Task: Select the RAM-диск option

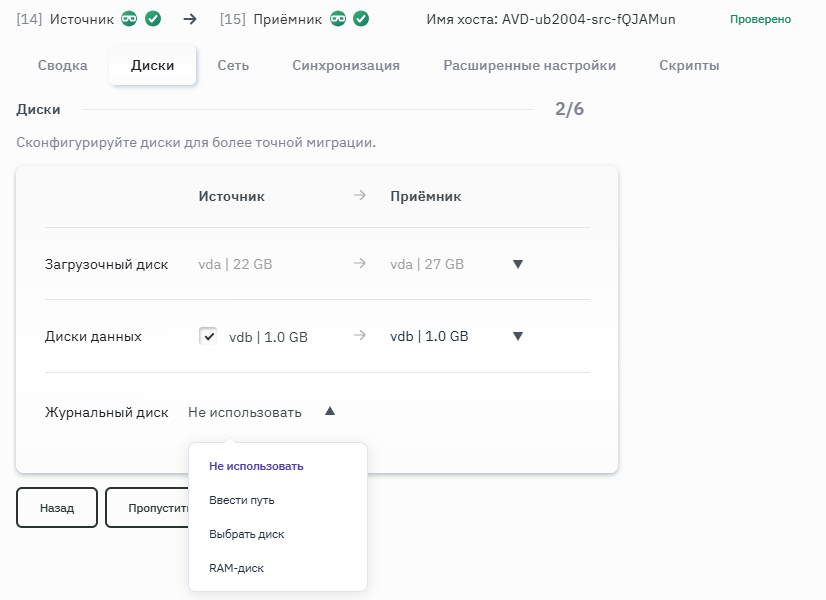Action: [x=237, y=568]
